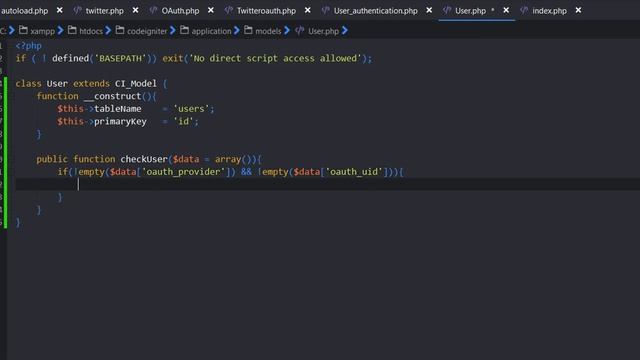Click the 'array' keyword in checkUser parameters
Image resolution: width=640 pixels, height=360 pixels.
[228, 159]
